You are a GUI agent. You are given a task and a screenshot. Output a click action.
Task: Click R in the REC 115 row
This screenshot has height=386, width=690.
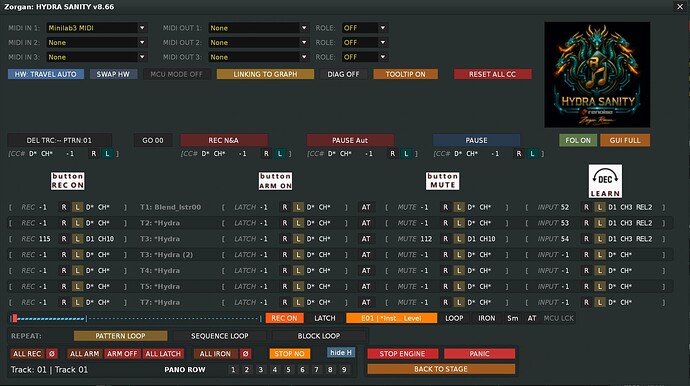[64, 239]
